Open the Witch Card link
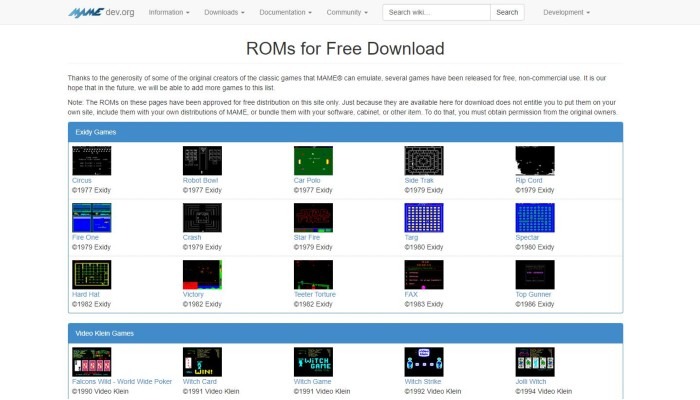The width and height of the screenshot is (700, 400). tap(200, 382)
